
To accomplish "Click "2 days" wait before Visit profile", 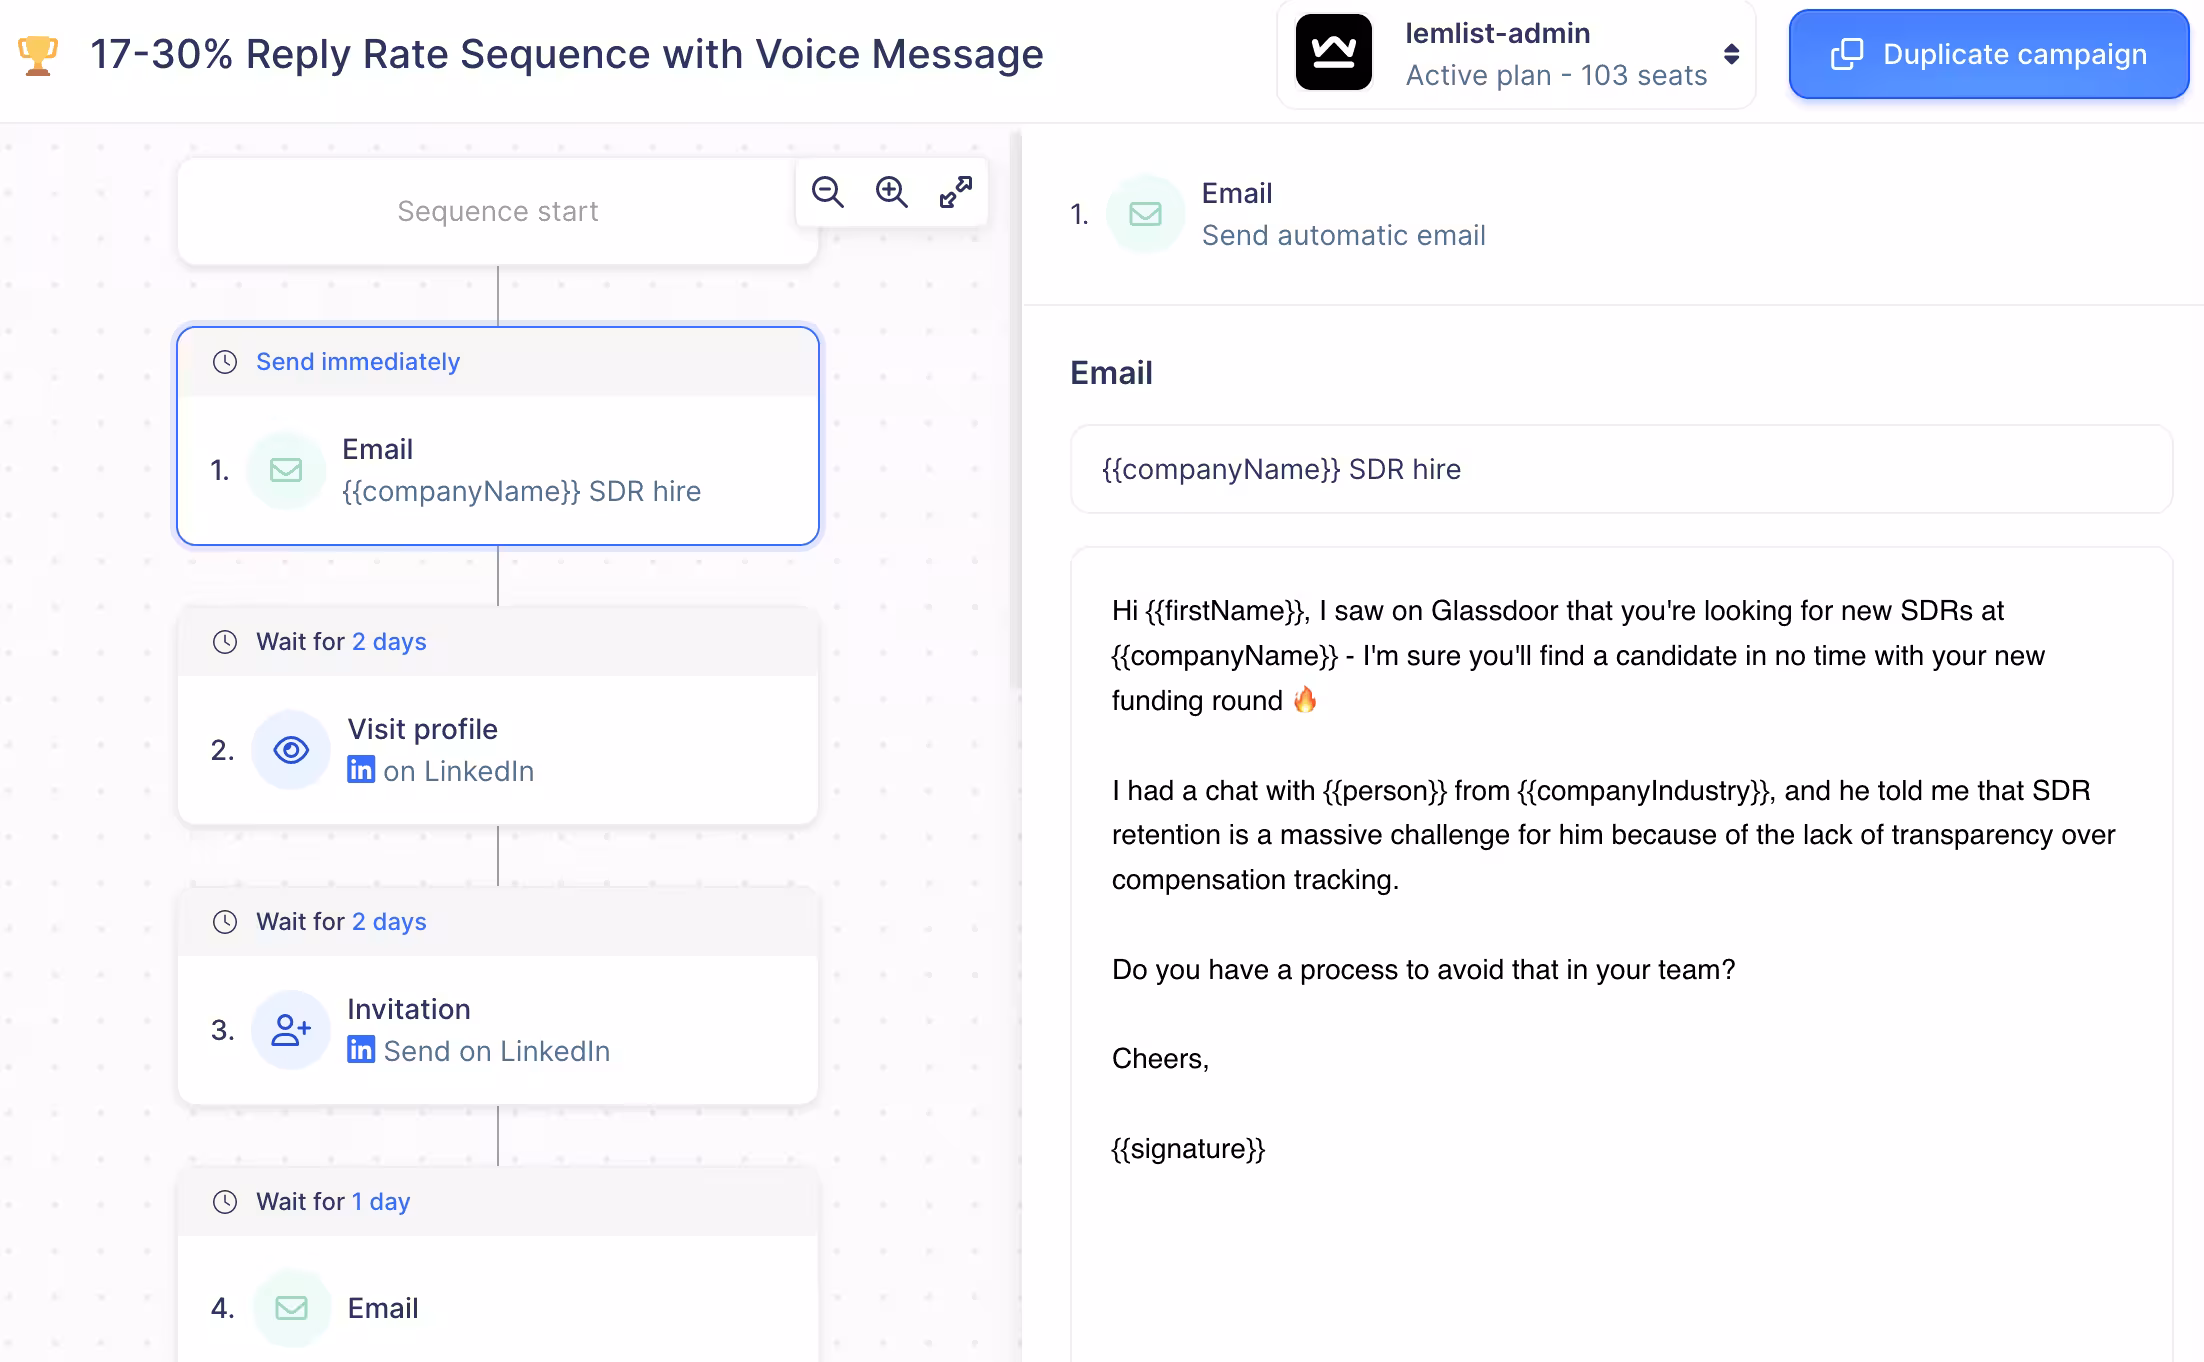I will pyautogui.click(x=389, y=642).
